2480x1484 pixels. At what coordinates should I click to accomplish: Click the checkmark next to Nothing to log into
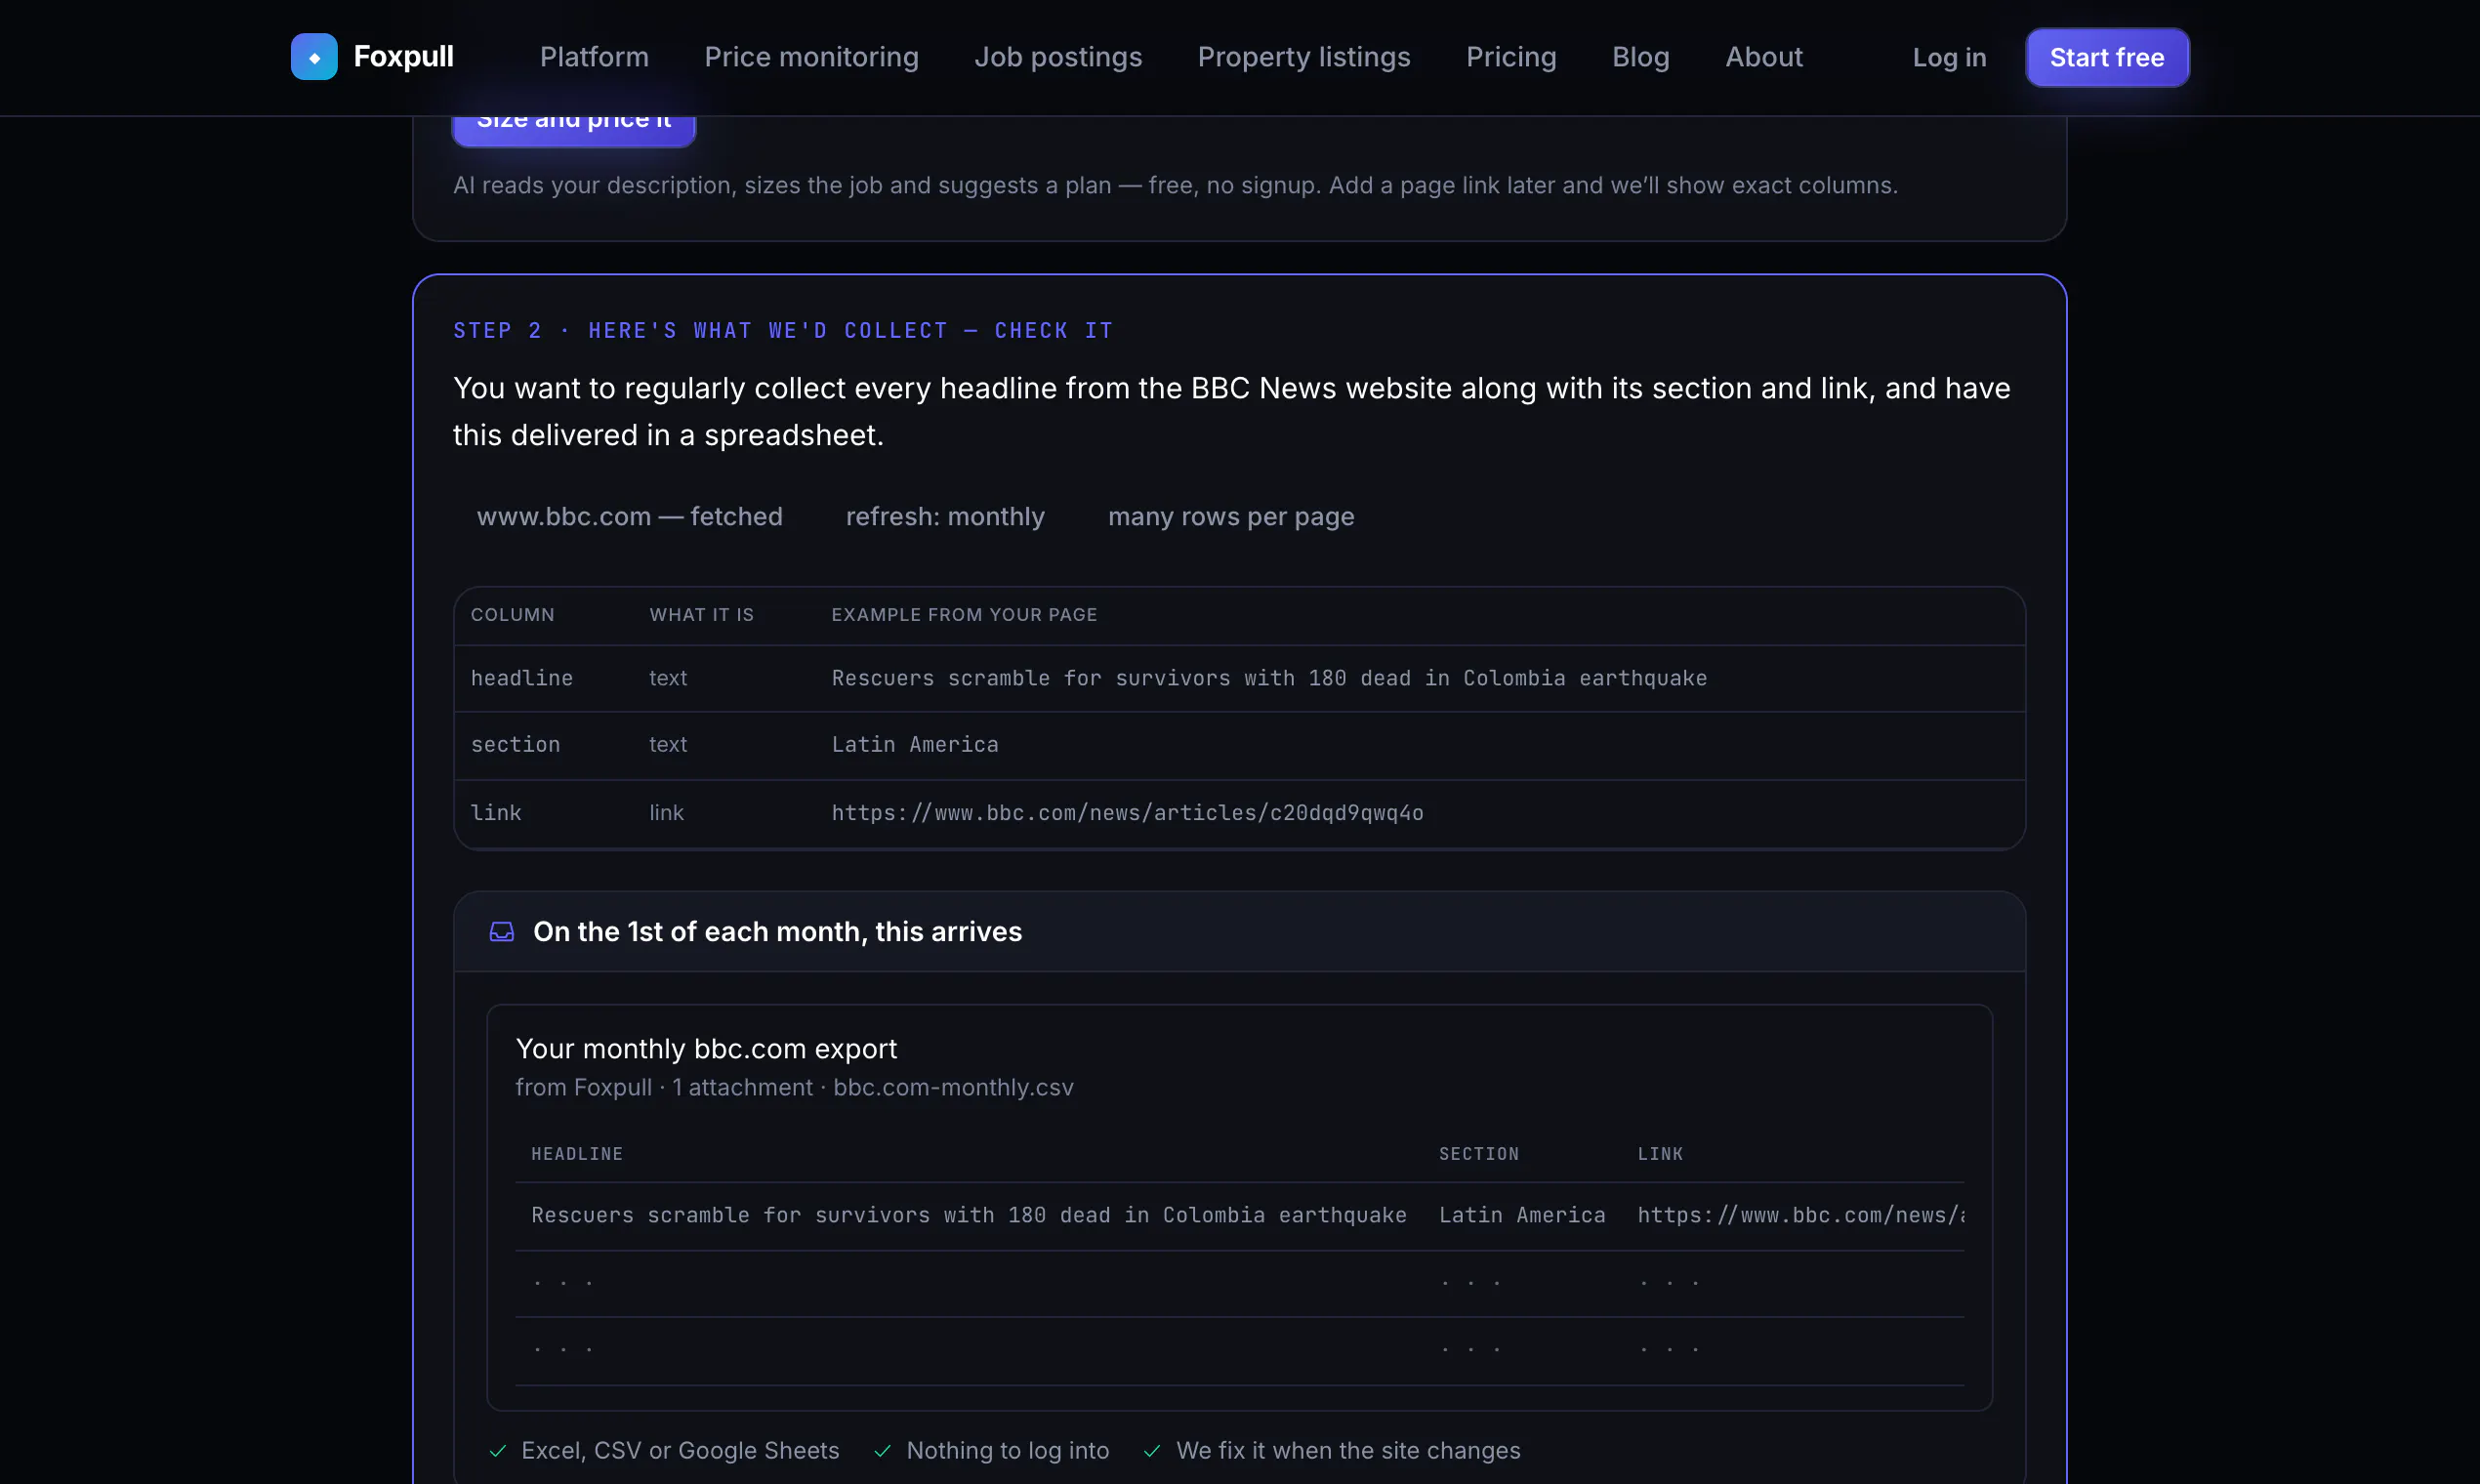(883, 1451)
